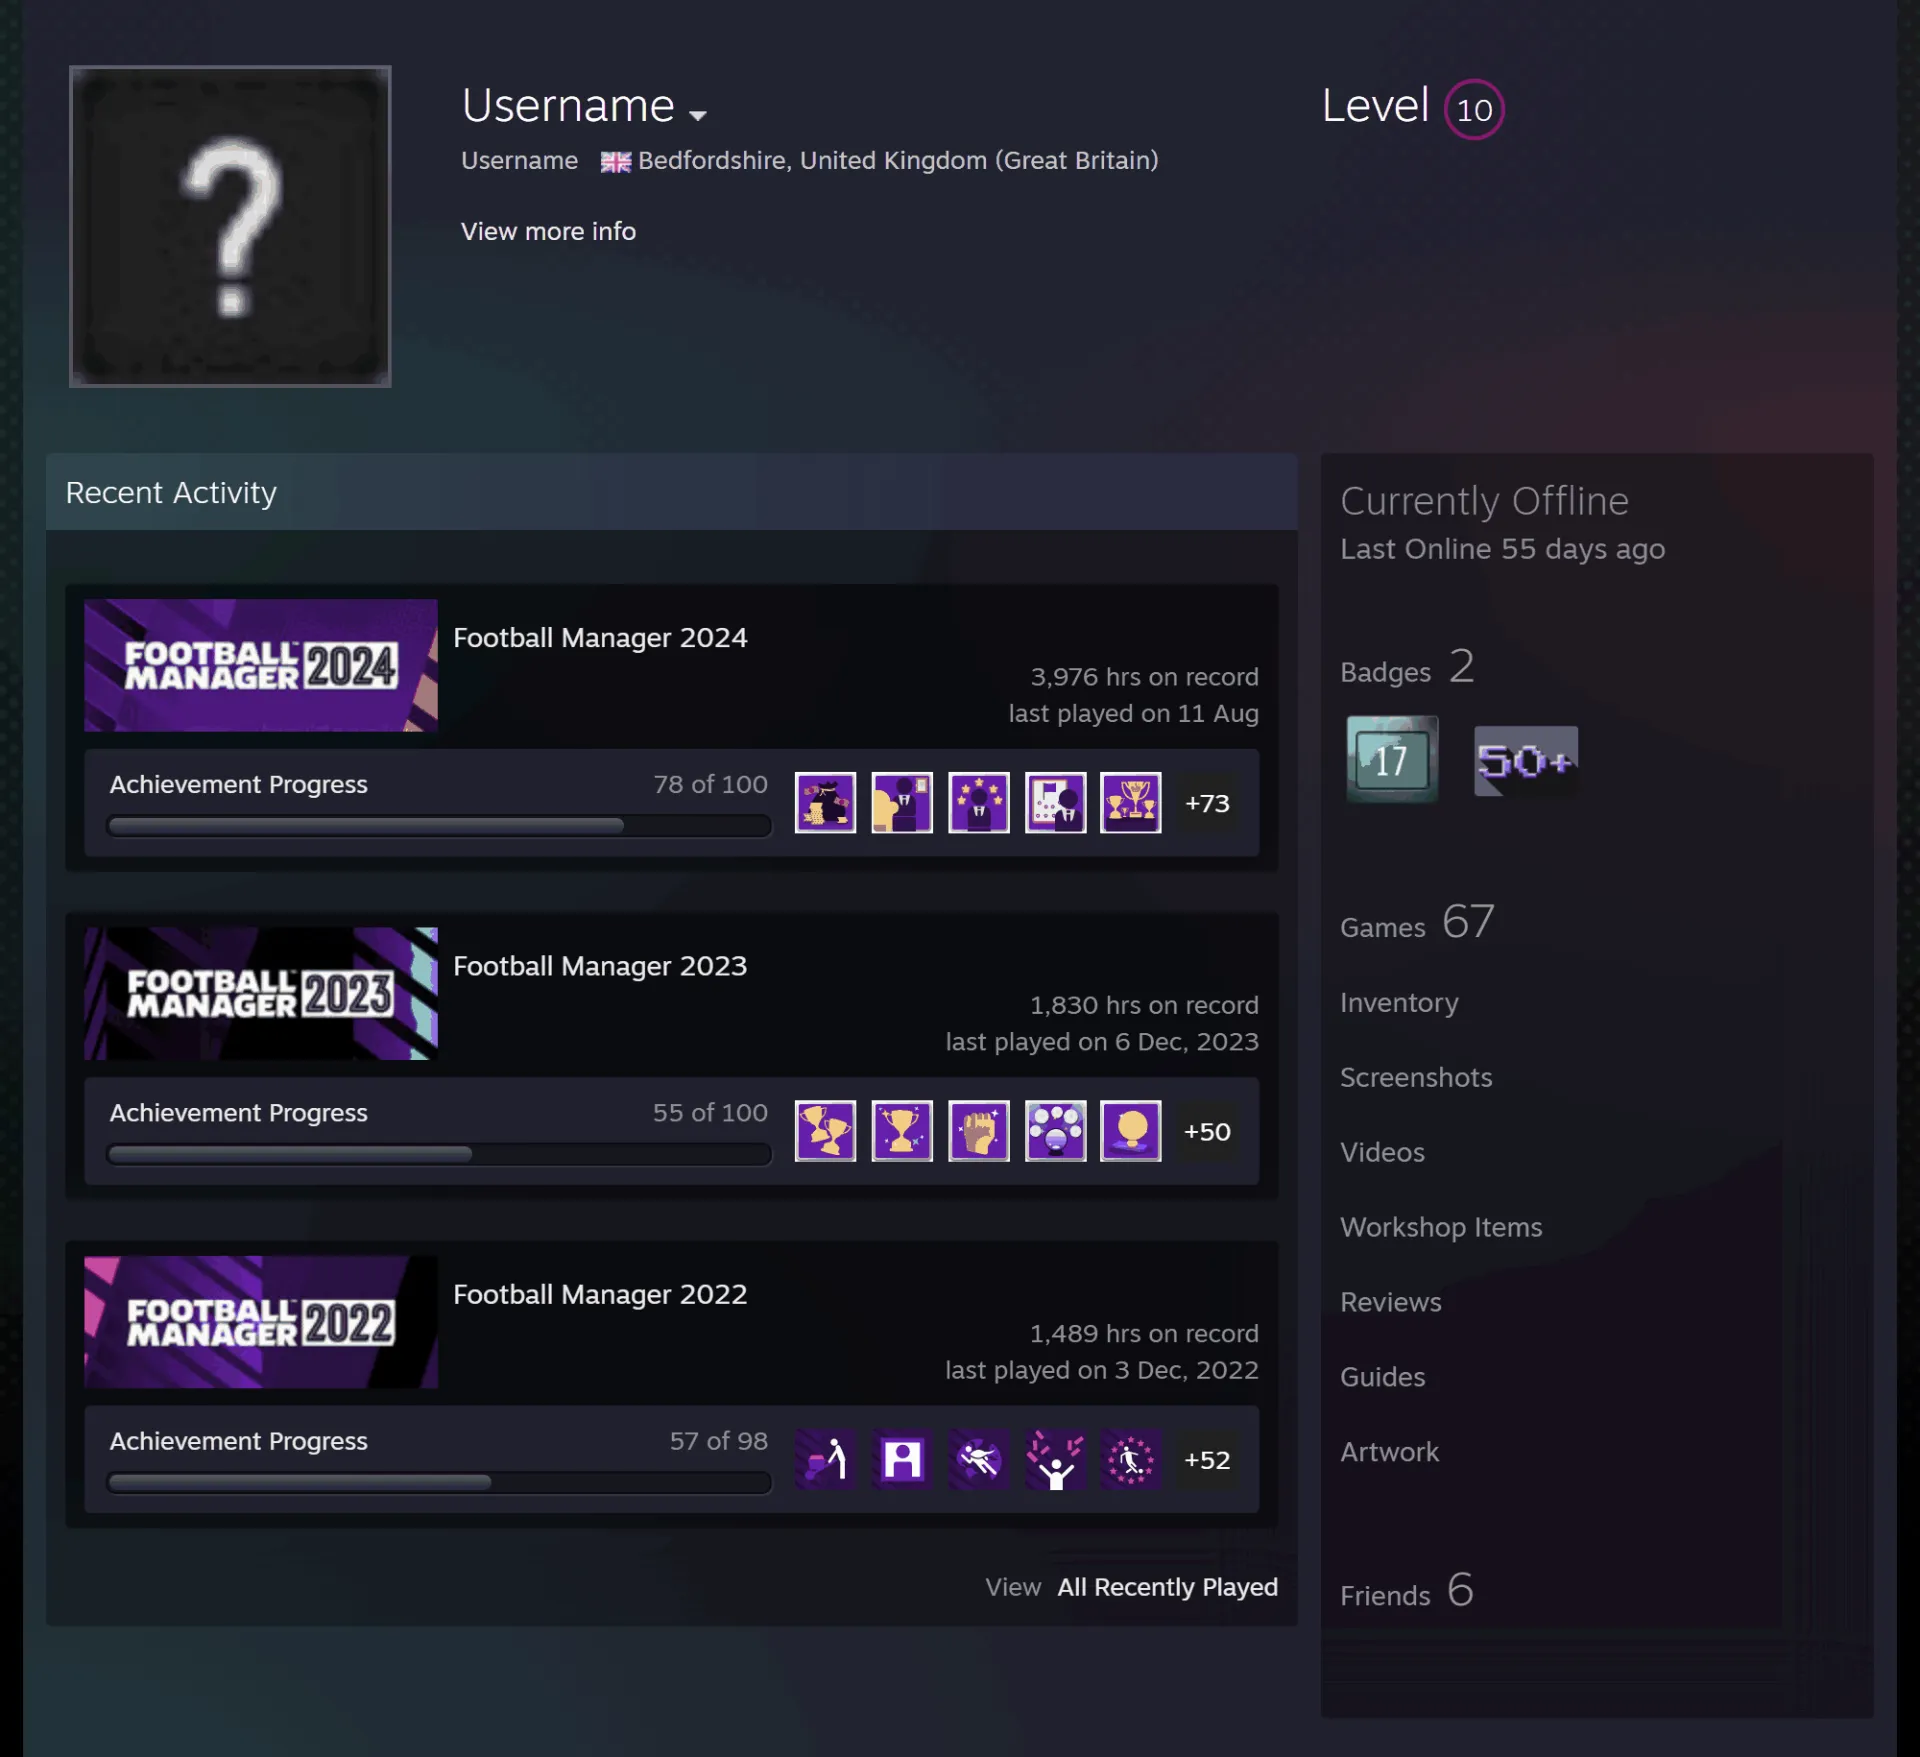Click FM 2023 golden head achievement icon beside +50
Viewport: 1920px width, 1757px height.
(1131, 1131)
